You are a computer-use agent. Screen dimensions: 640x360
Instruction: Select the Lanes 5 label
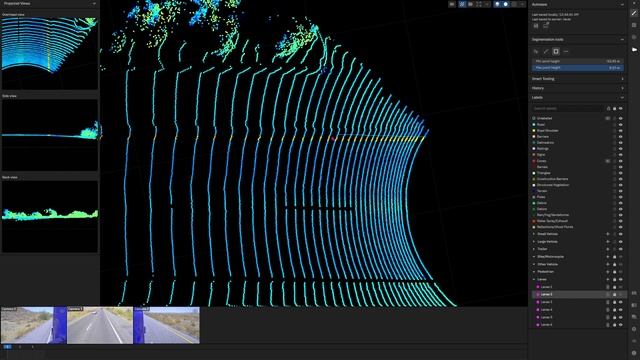point(547,318)
